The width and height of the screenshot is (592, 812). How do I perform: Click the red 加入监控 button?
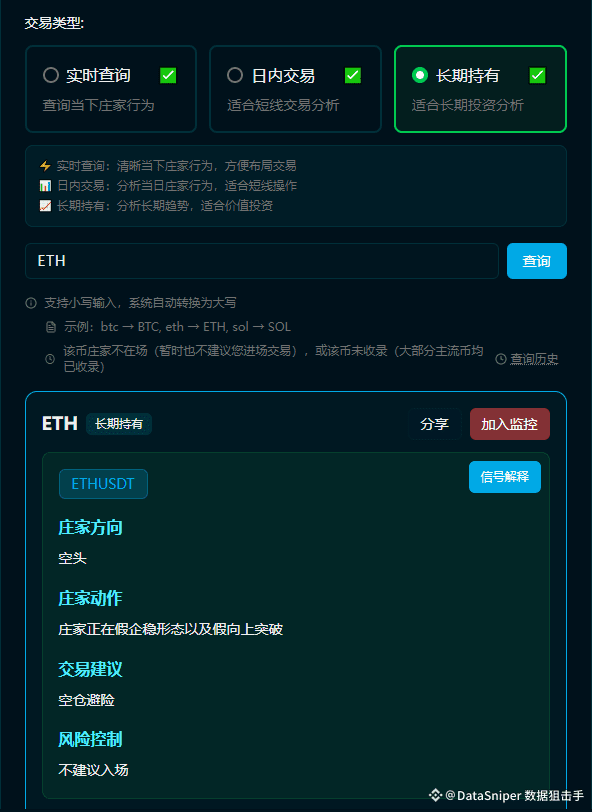click(x=510, y=424)
